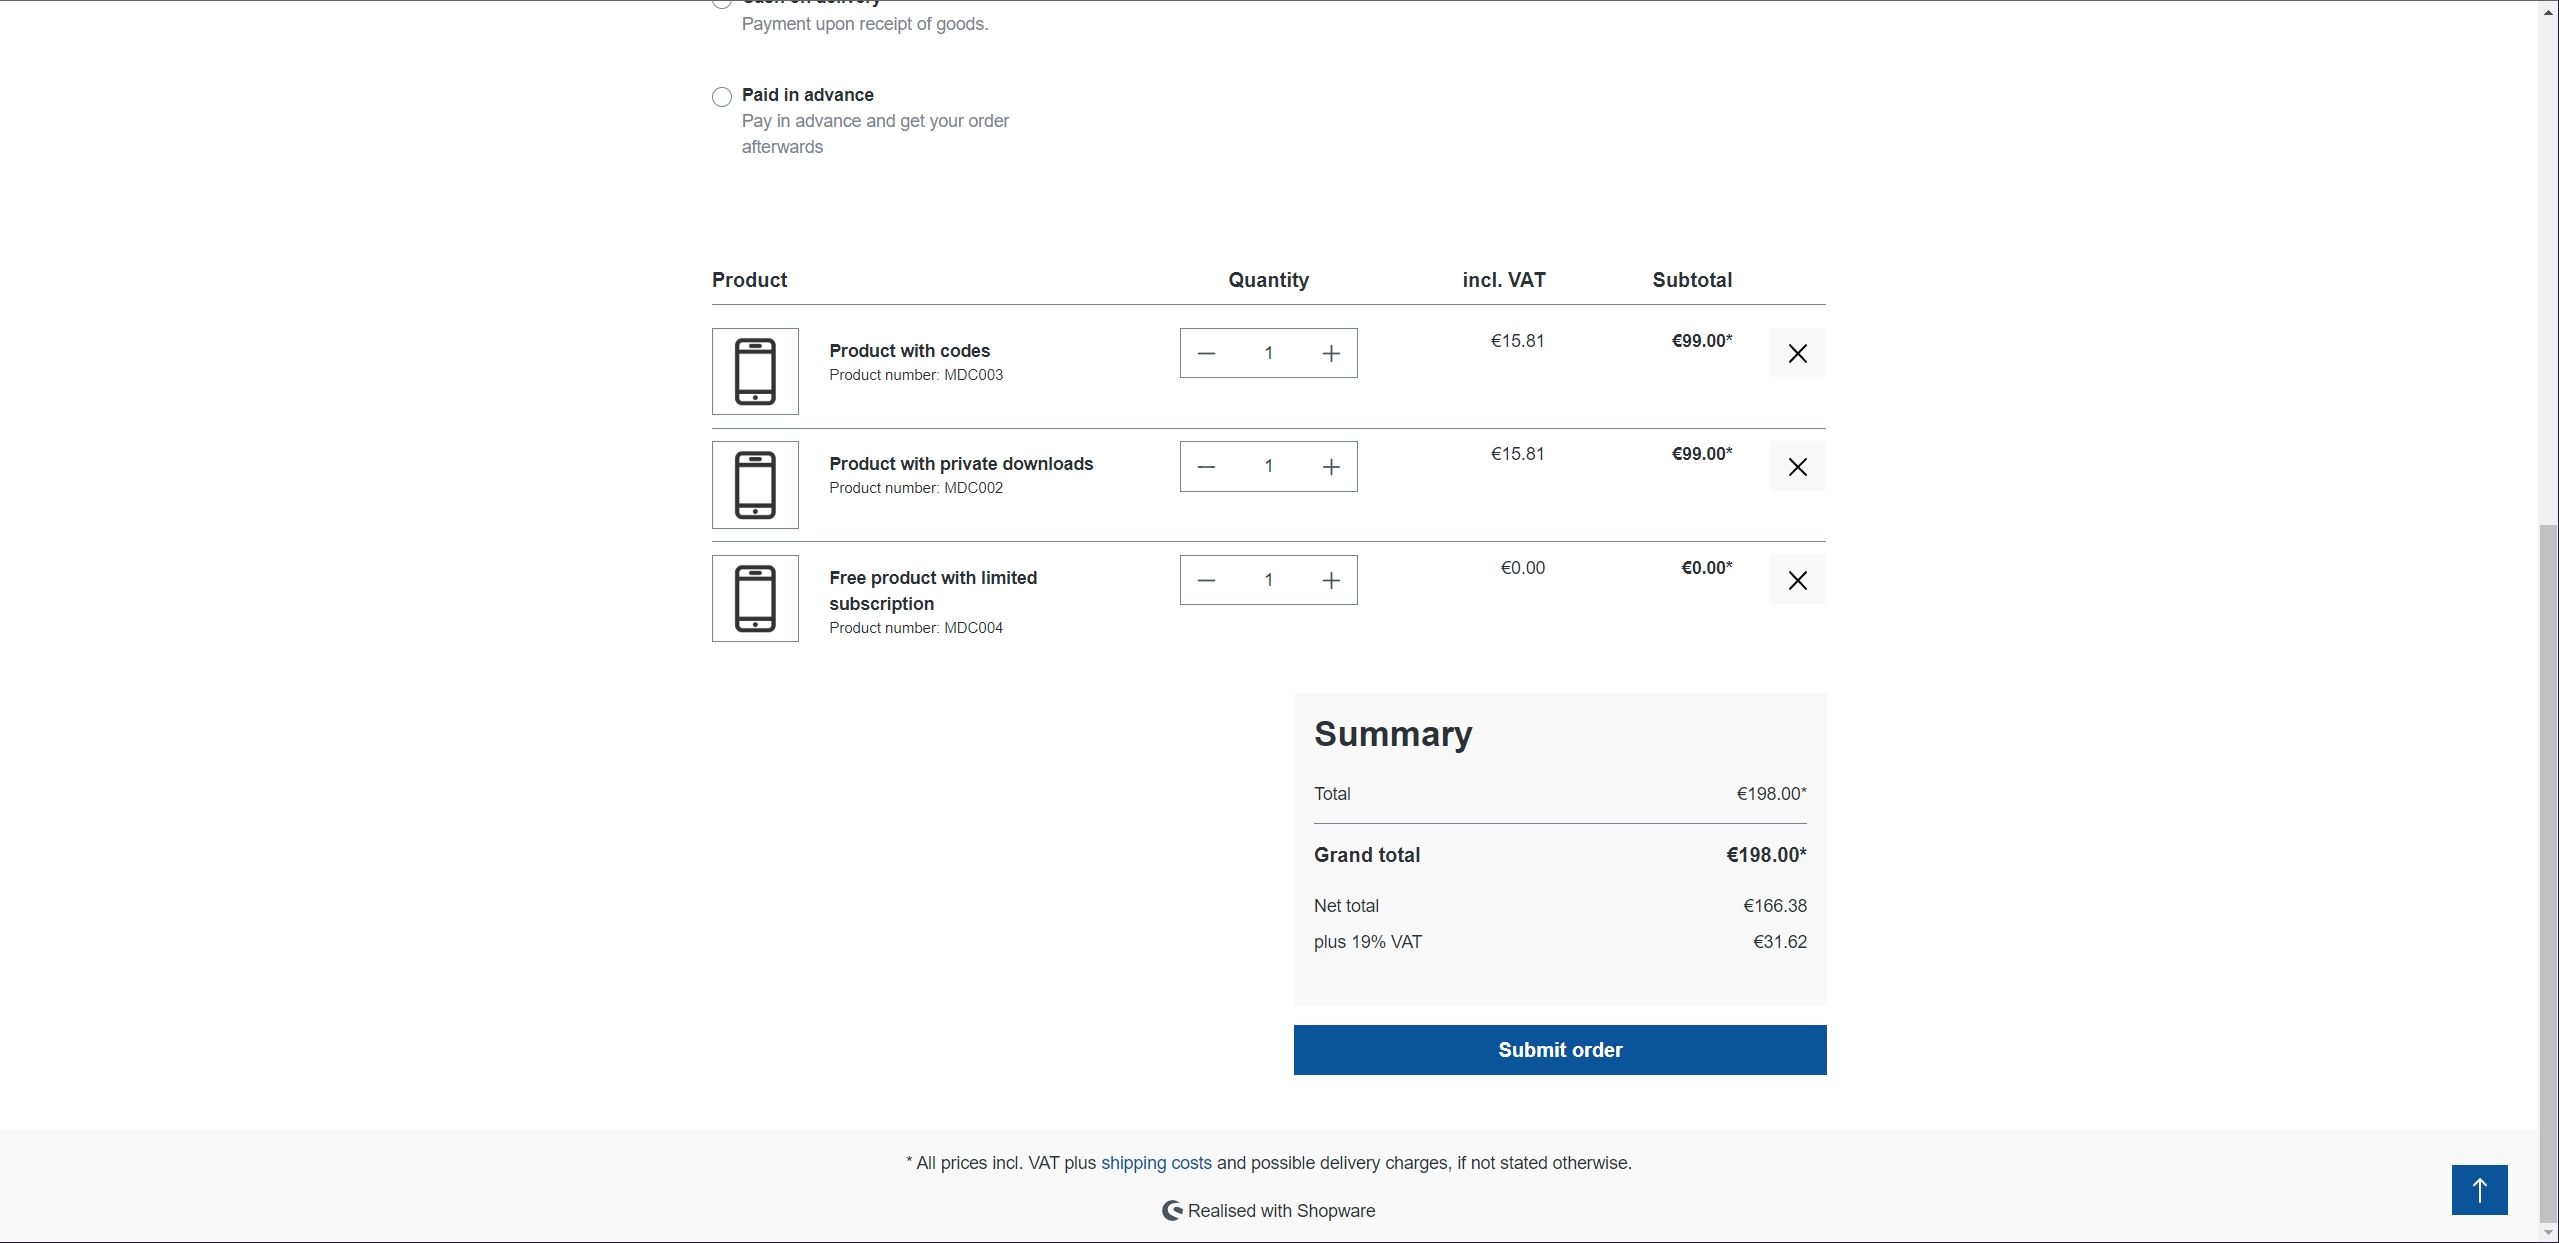Click the Net total value €166.38

1775,906
